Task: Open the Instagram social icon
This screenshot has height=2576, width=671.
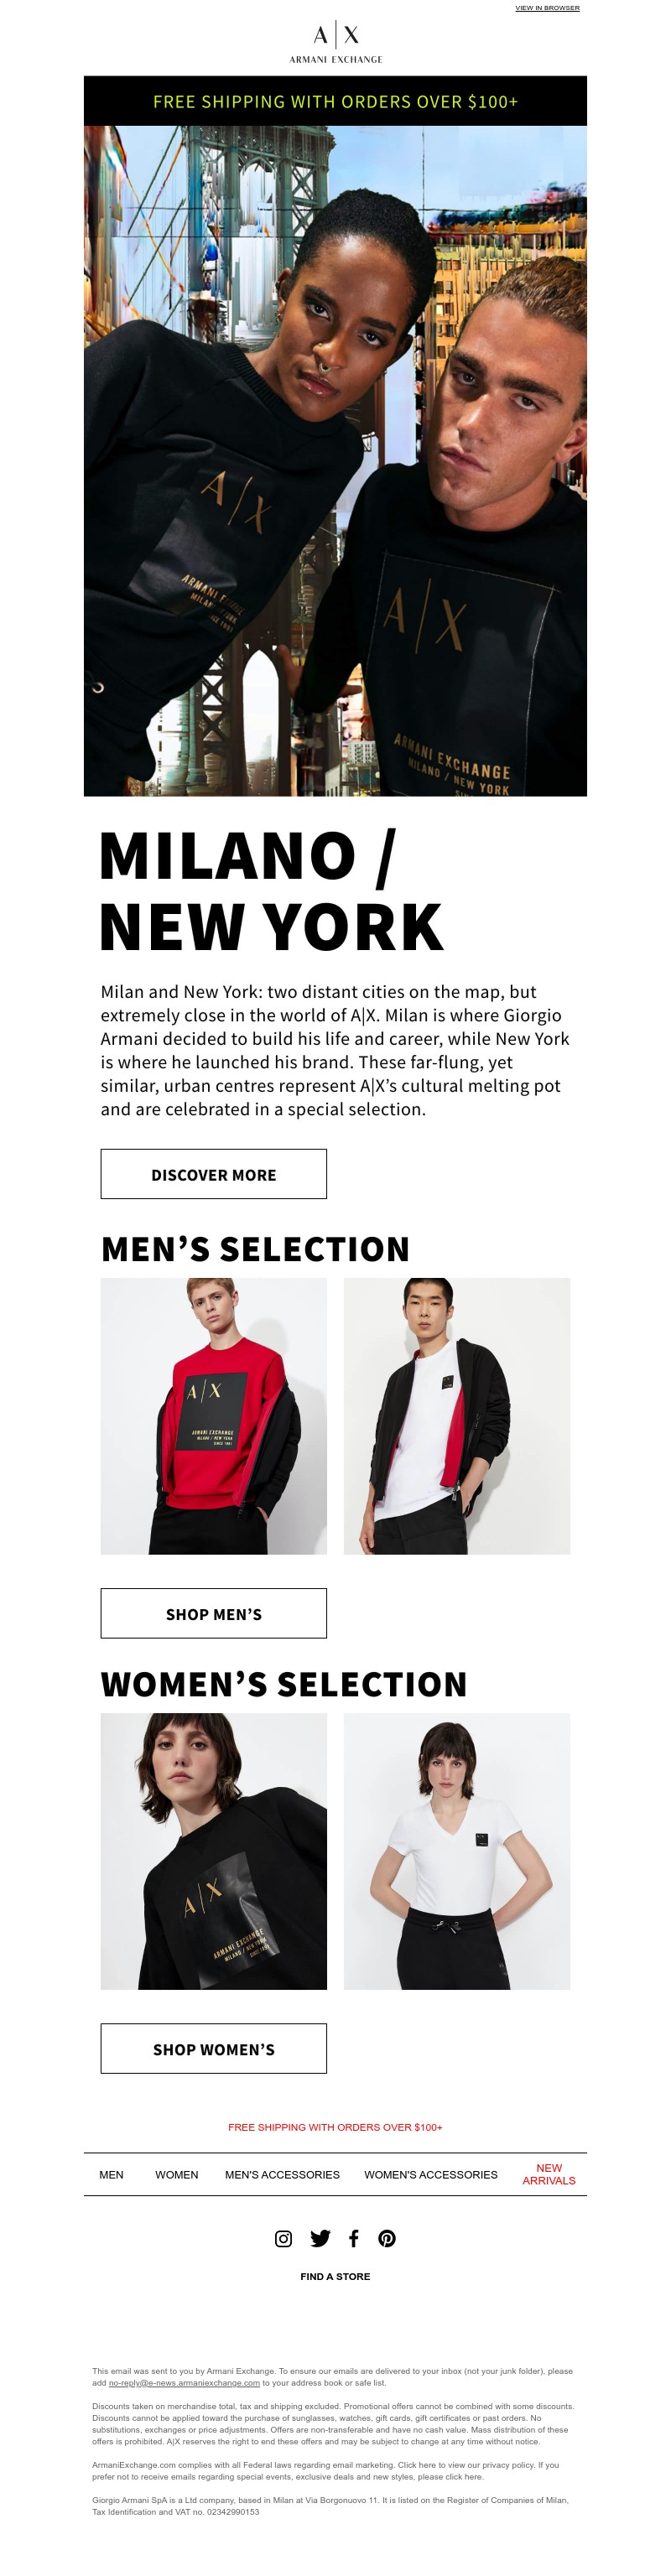Action: point(283,2238)
